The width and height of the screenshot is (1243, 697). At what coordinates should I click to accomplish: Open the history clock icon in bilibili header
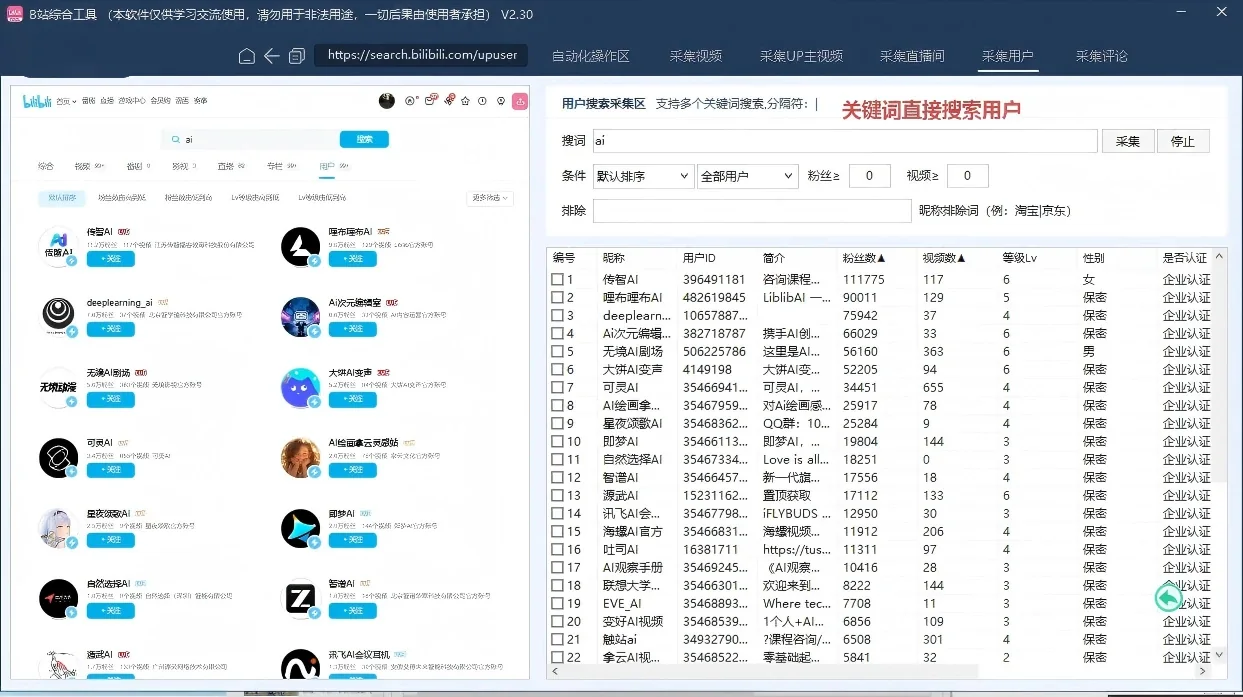pyautogui.click(x=483, y=100)
